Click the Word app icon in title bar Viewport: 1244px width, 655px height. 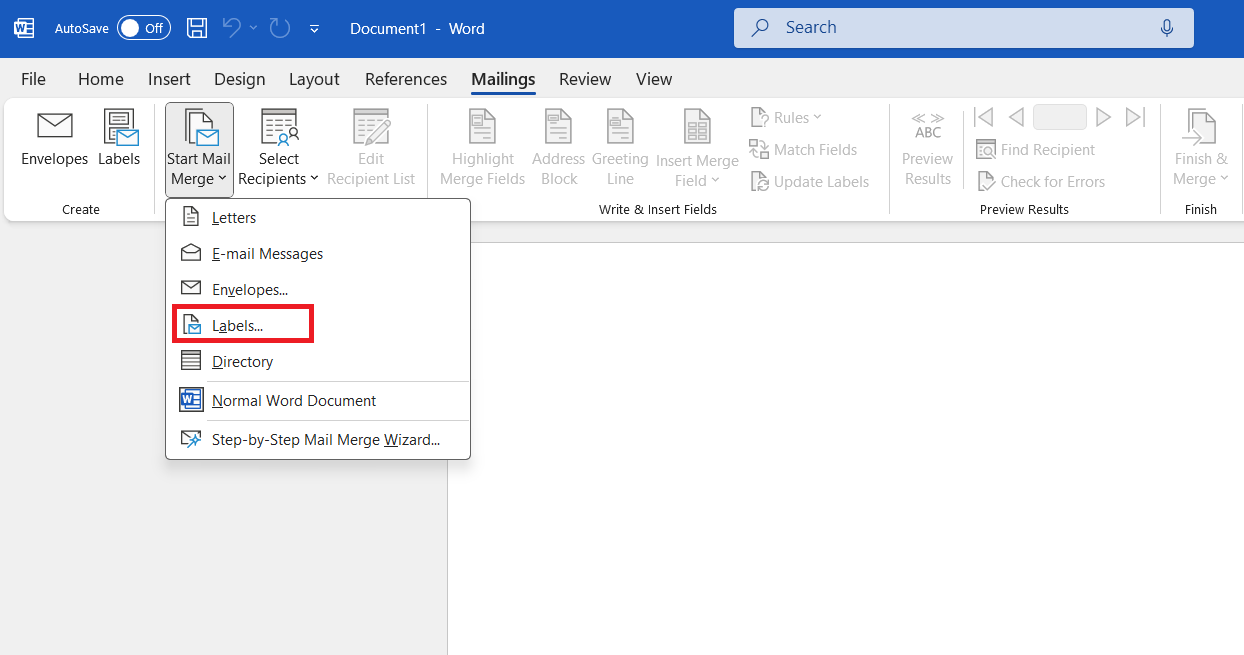pos(24,28)
